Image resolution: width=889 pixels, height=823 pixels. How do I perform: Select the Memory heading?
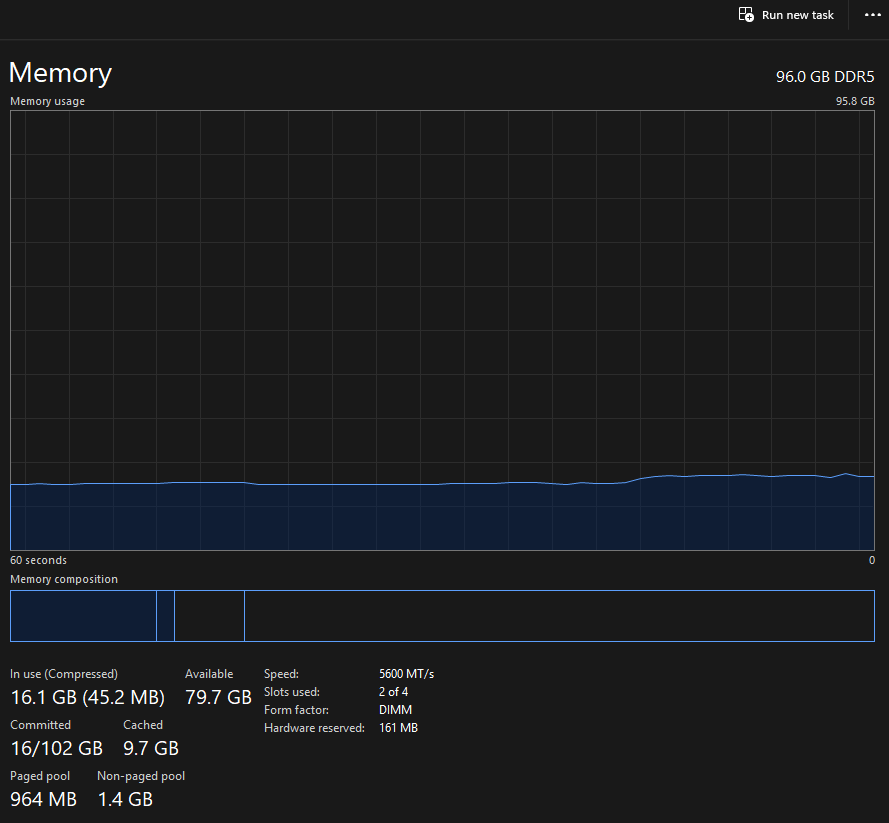click(x=61, y=73)
